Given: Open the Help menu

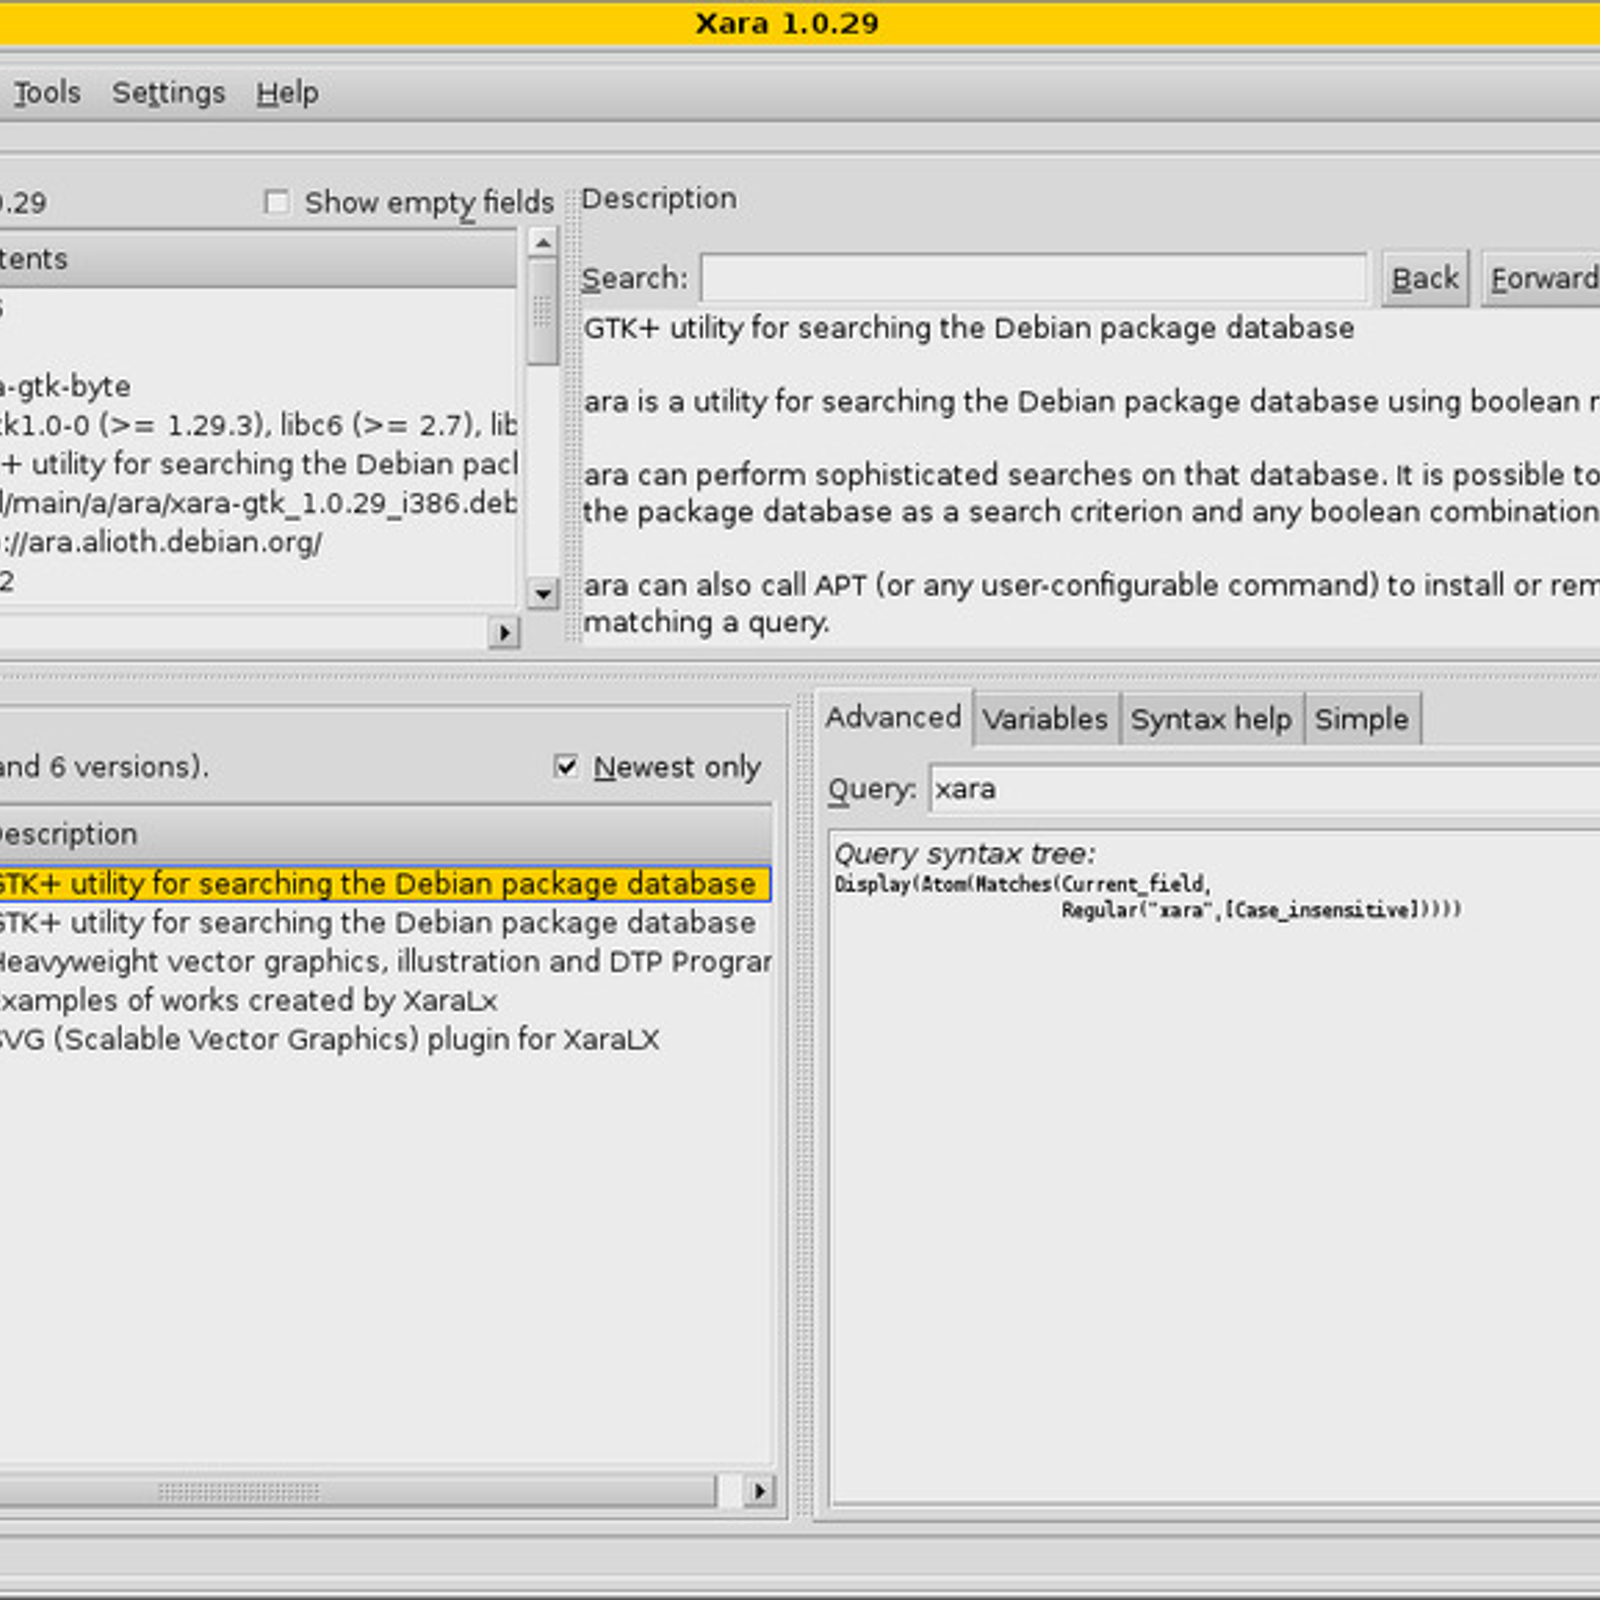Looking at the screenshot, I should (x=287, y=93).
